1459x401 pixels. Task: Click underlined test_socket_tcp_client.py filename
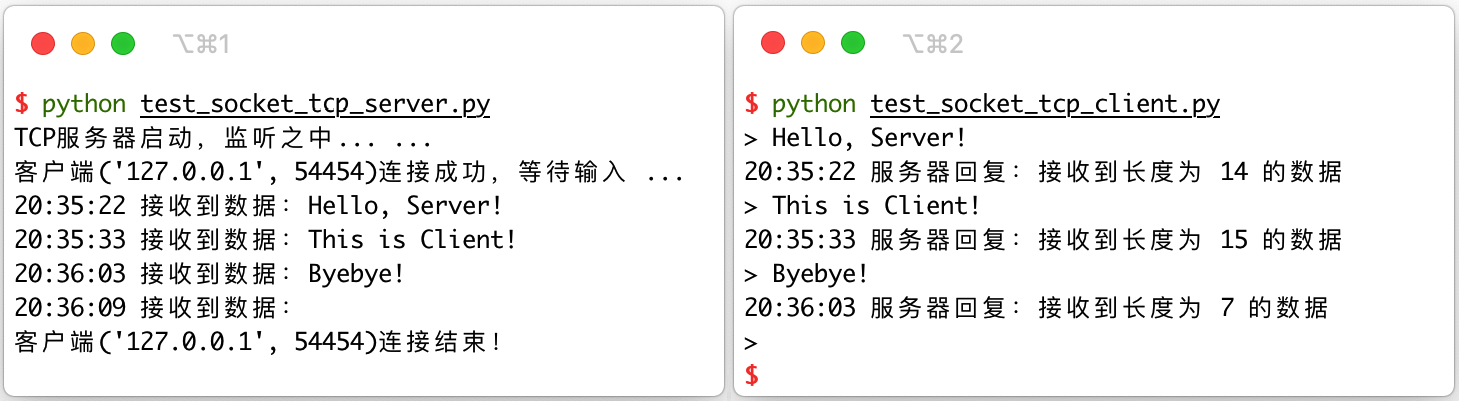(1045, 104)
